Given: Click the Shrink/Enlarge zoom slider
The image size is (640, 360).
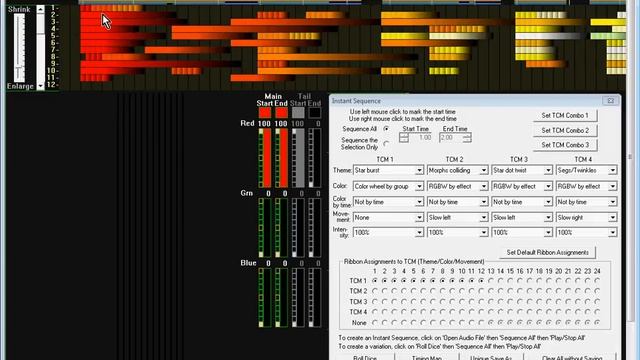Looking at the screenshot, I should 19,47.
